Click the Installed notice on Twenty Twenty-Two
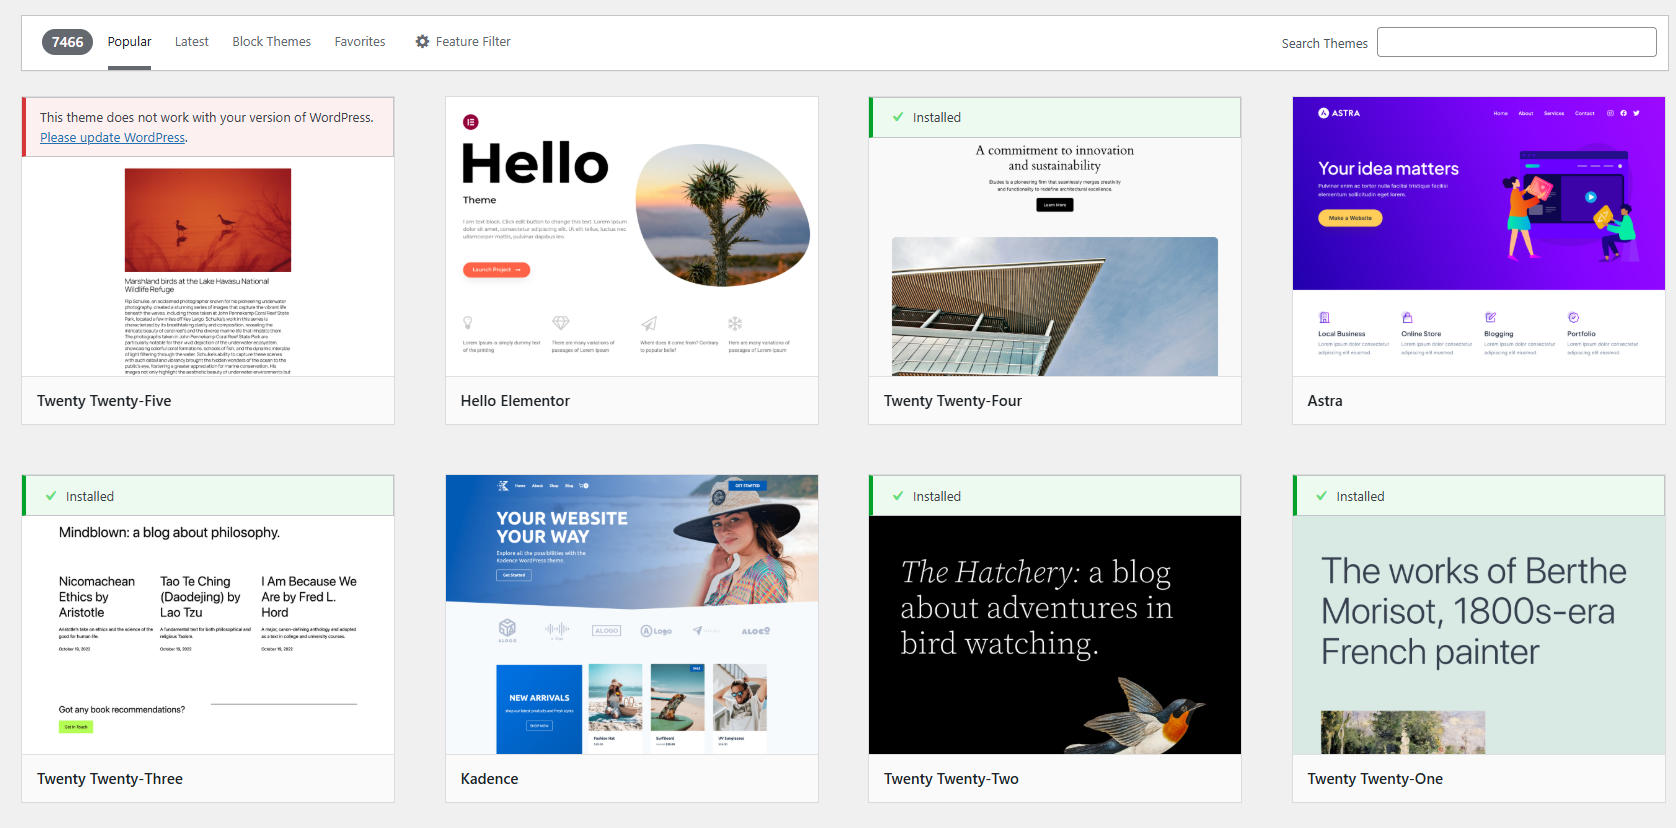1676x828 pixels. (1055, 496)
